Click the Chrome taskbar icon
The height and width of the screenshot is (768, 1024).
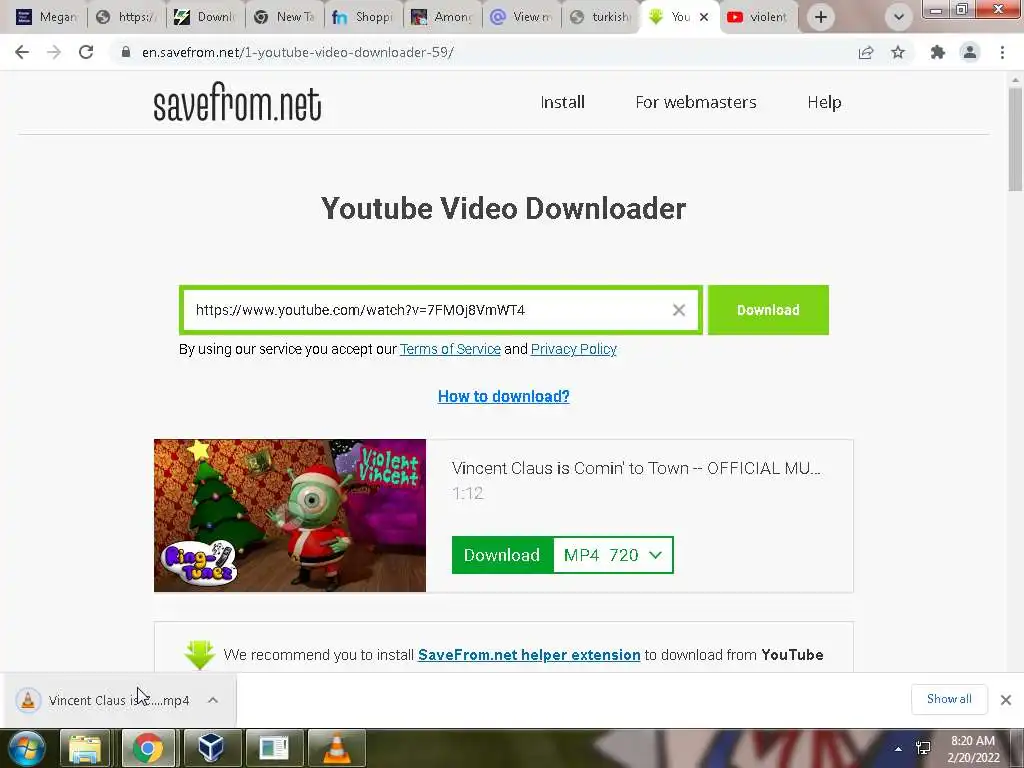148,748
